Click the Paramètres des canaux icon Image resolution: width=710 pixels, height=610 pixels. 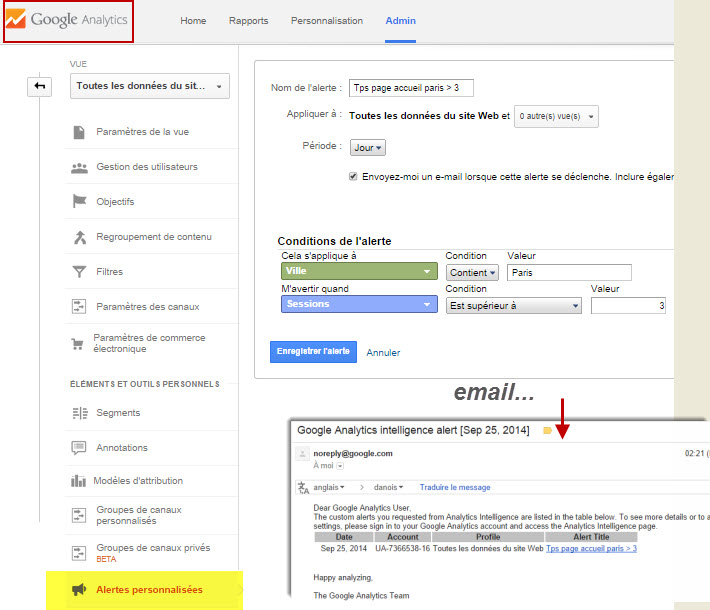click(79, 307)
